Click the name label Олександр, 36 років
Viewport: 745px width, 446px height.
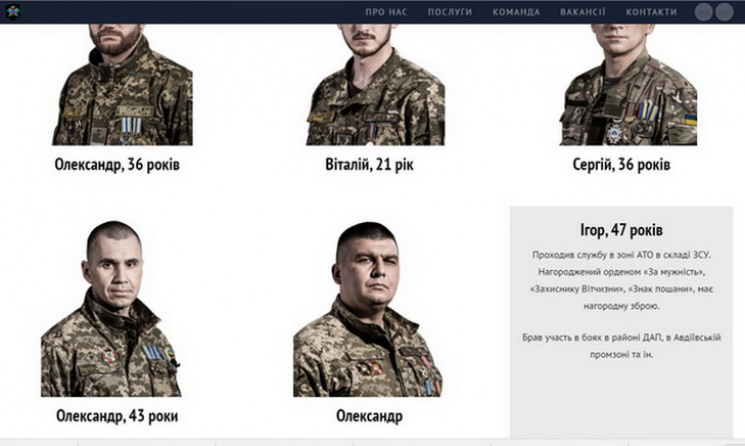117,165
